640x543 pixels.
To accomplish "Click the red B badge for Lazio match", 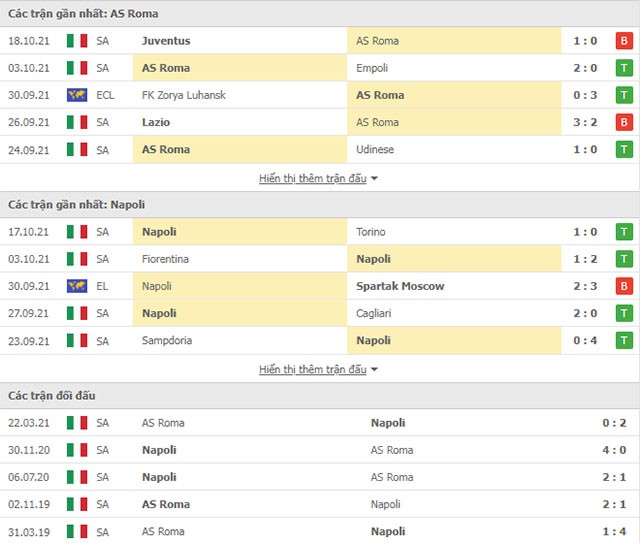I will pos(624,122).
